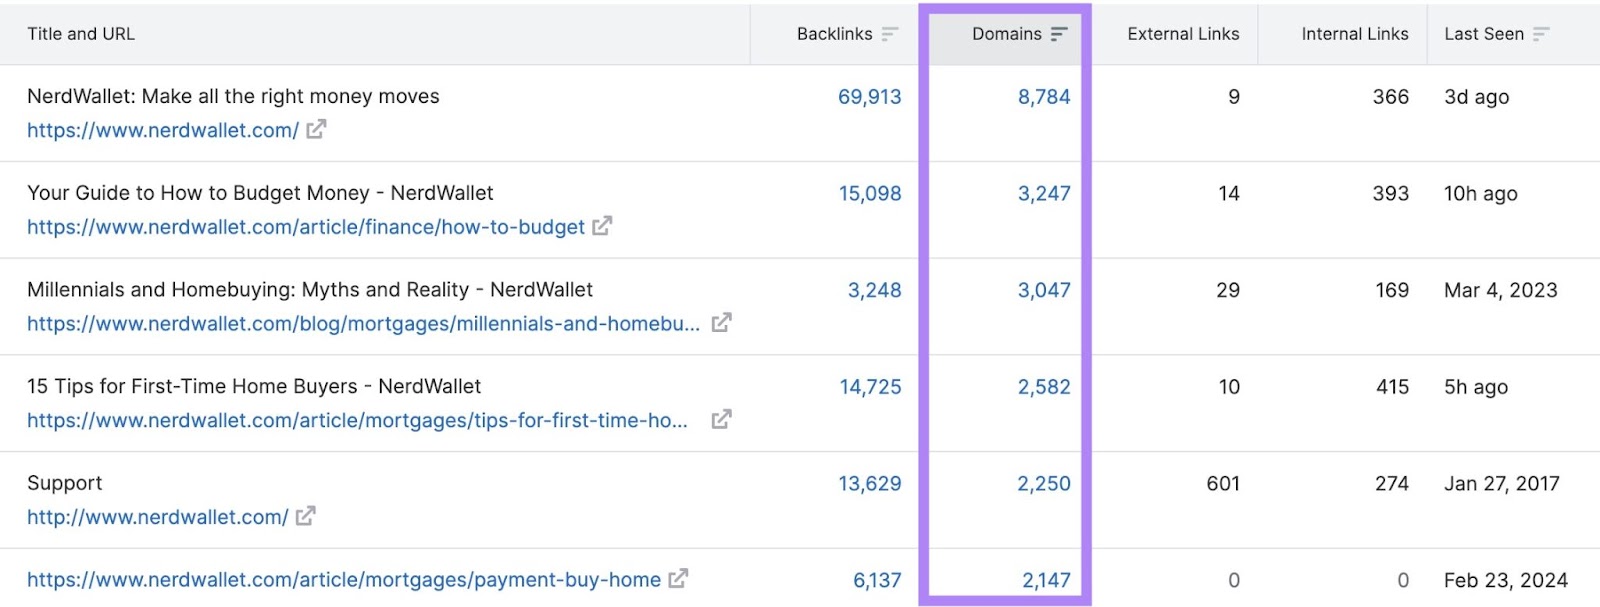Click the Domains column sort icon

click(x=1059, y=34)
